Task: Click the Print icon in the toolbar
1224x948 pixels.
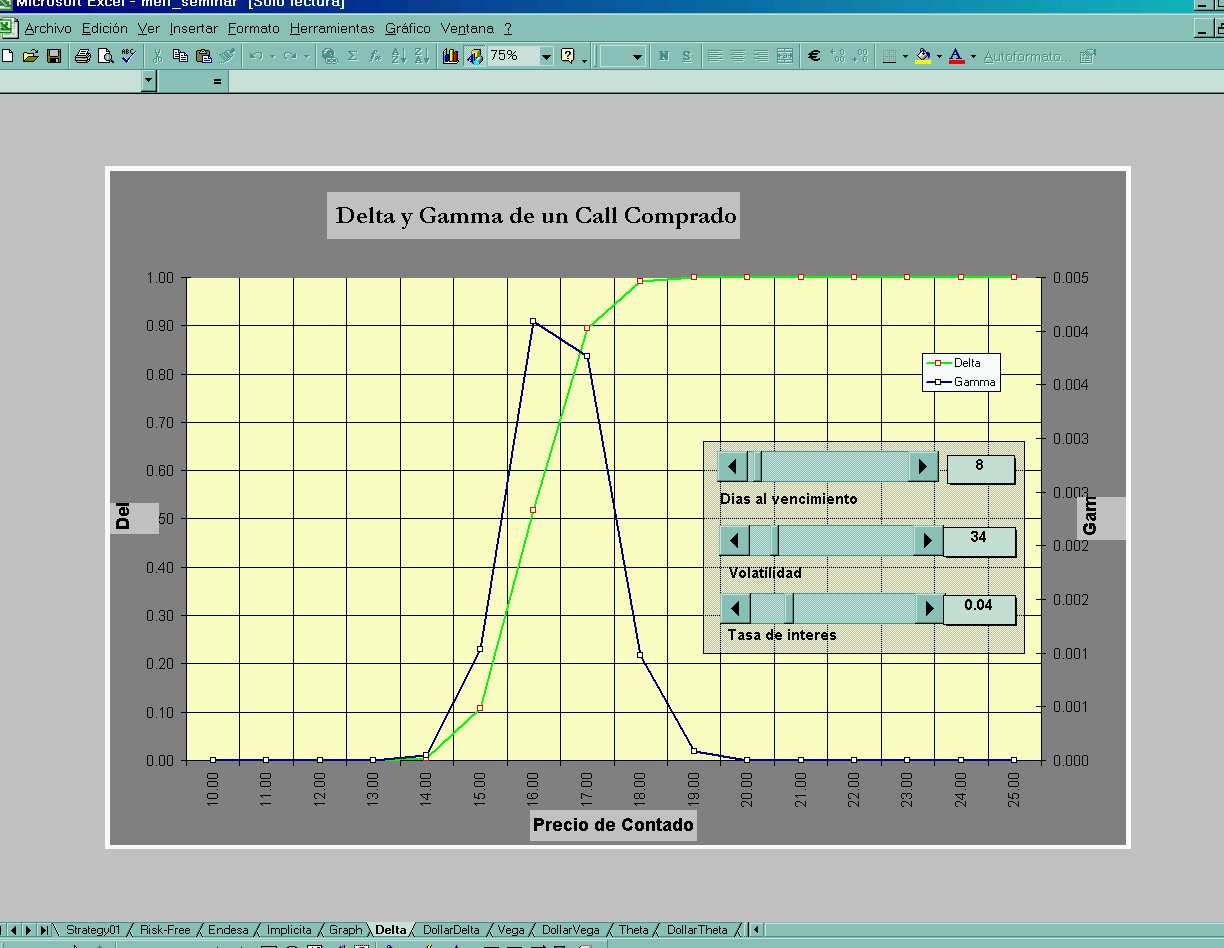Action: 83,56
